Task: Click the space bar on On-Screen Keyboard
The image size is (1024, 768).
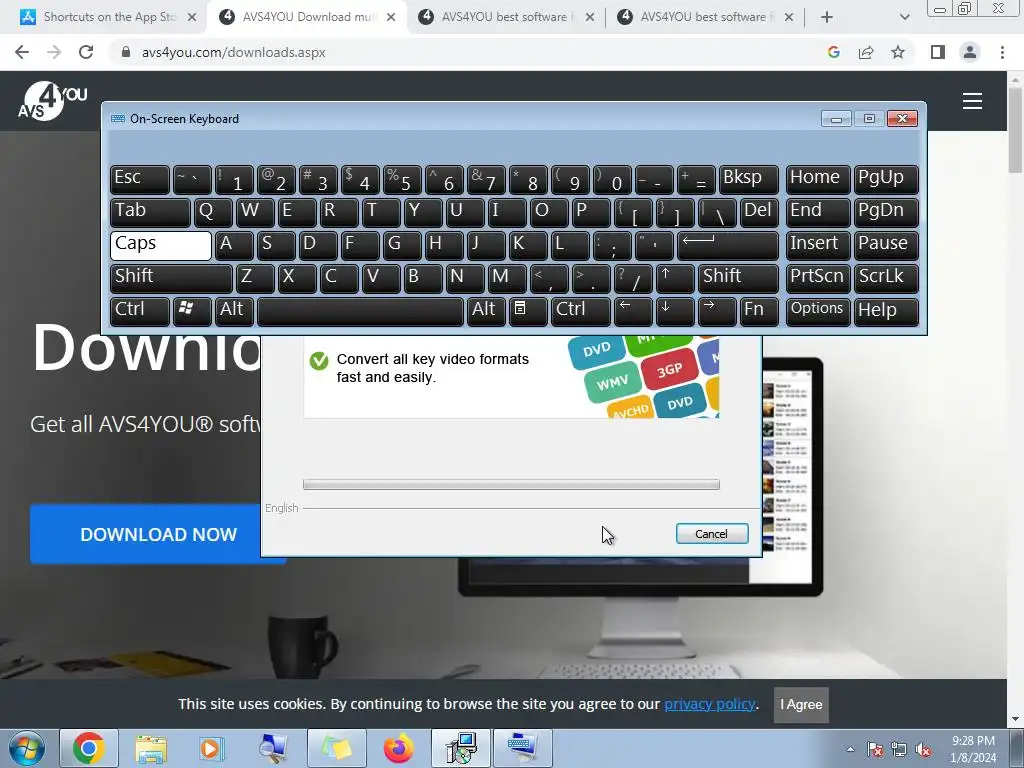Action: click(x=360, y=311)
